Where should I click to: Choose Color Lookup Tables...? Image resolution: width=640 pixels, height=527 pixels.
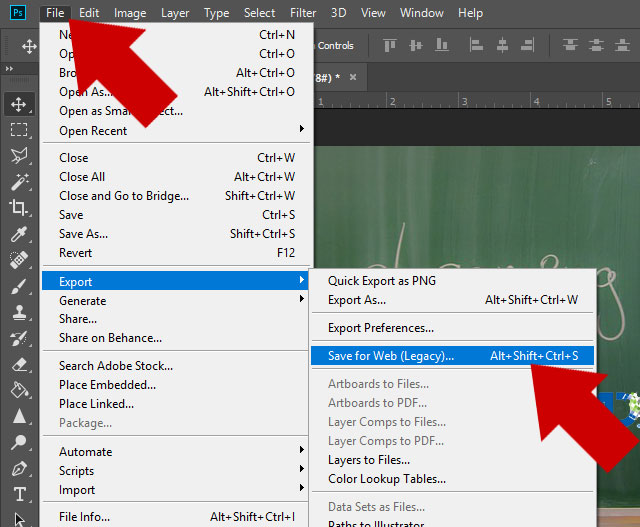tap(452, 478)
